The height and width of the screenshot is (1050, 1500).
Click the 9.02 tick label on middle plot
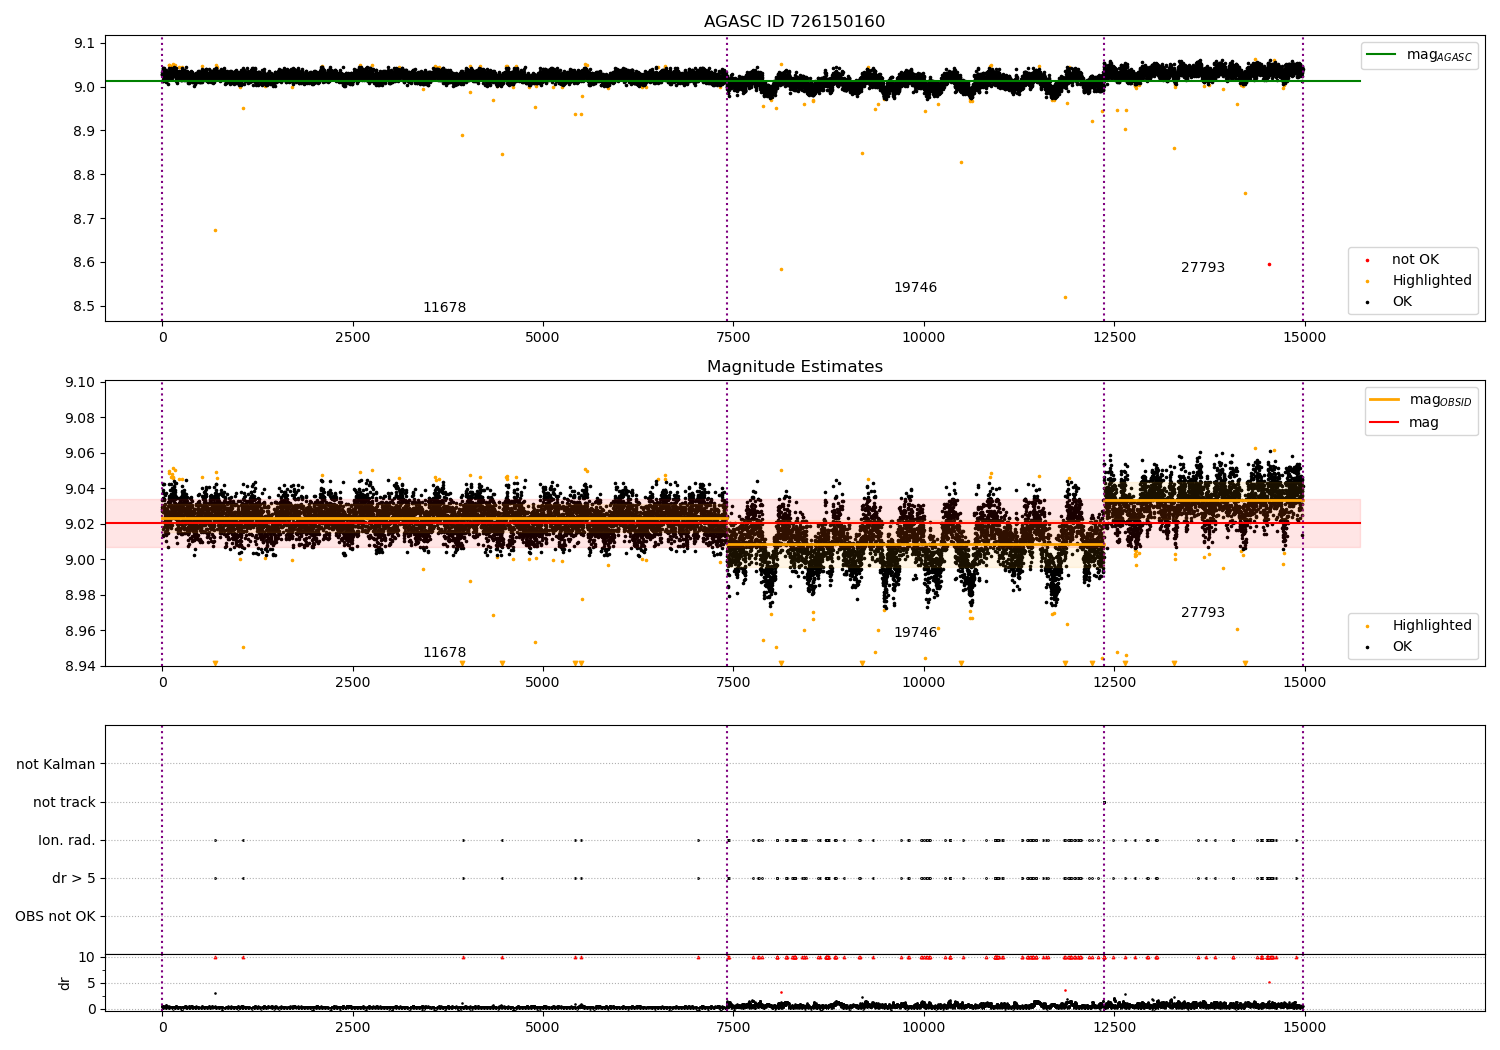point(80,524)
